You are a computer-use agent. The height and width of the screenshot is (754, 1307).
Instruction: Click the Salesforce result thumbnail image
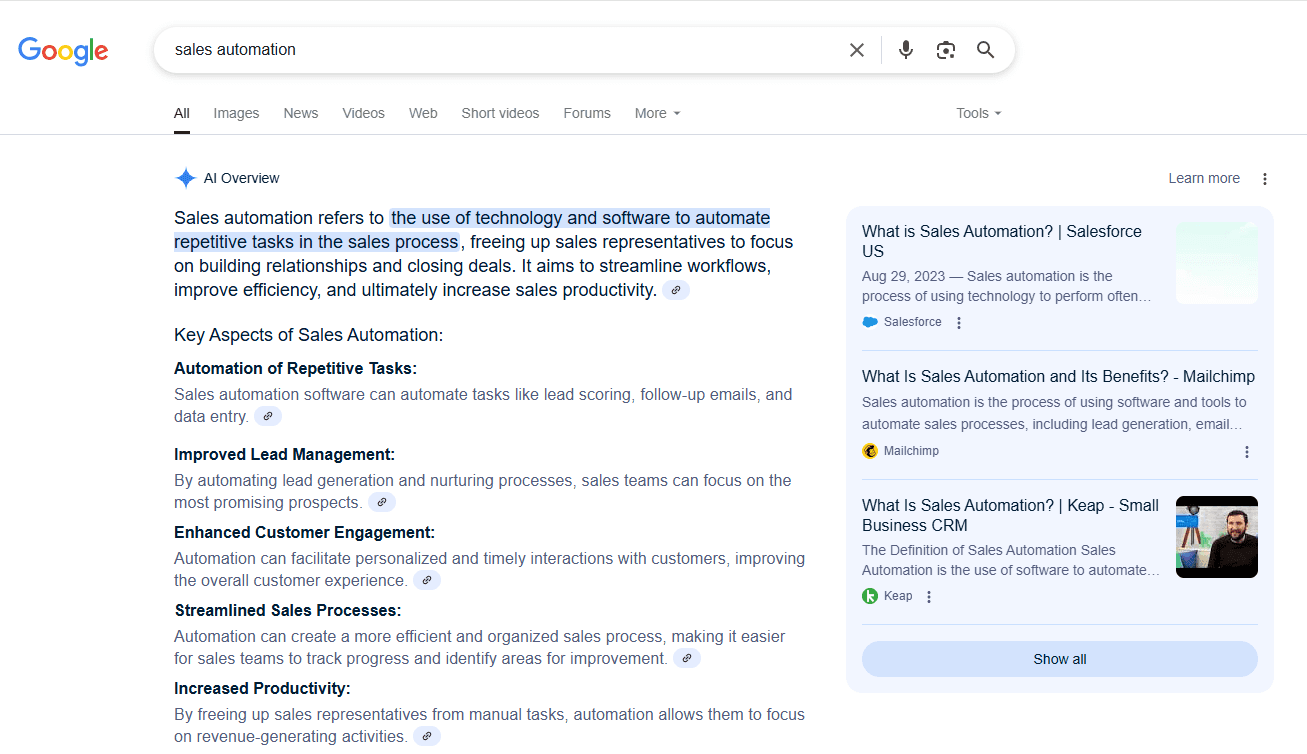[x=1217, y=263]
